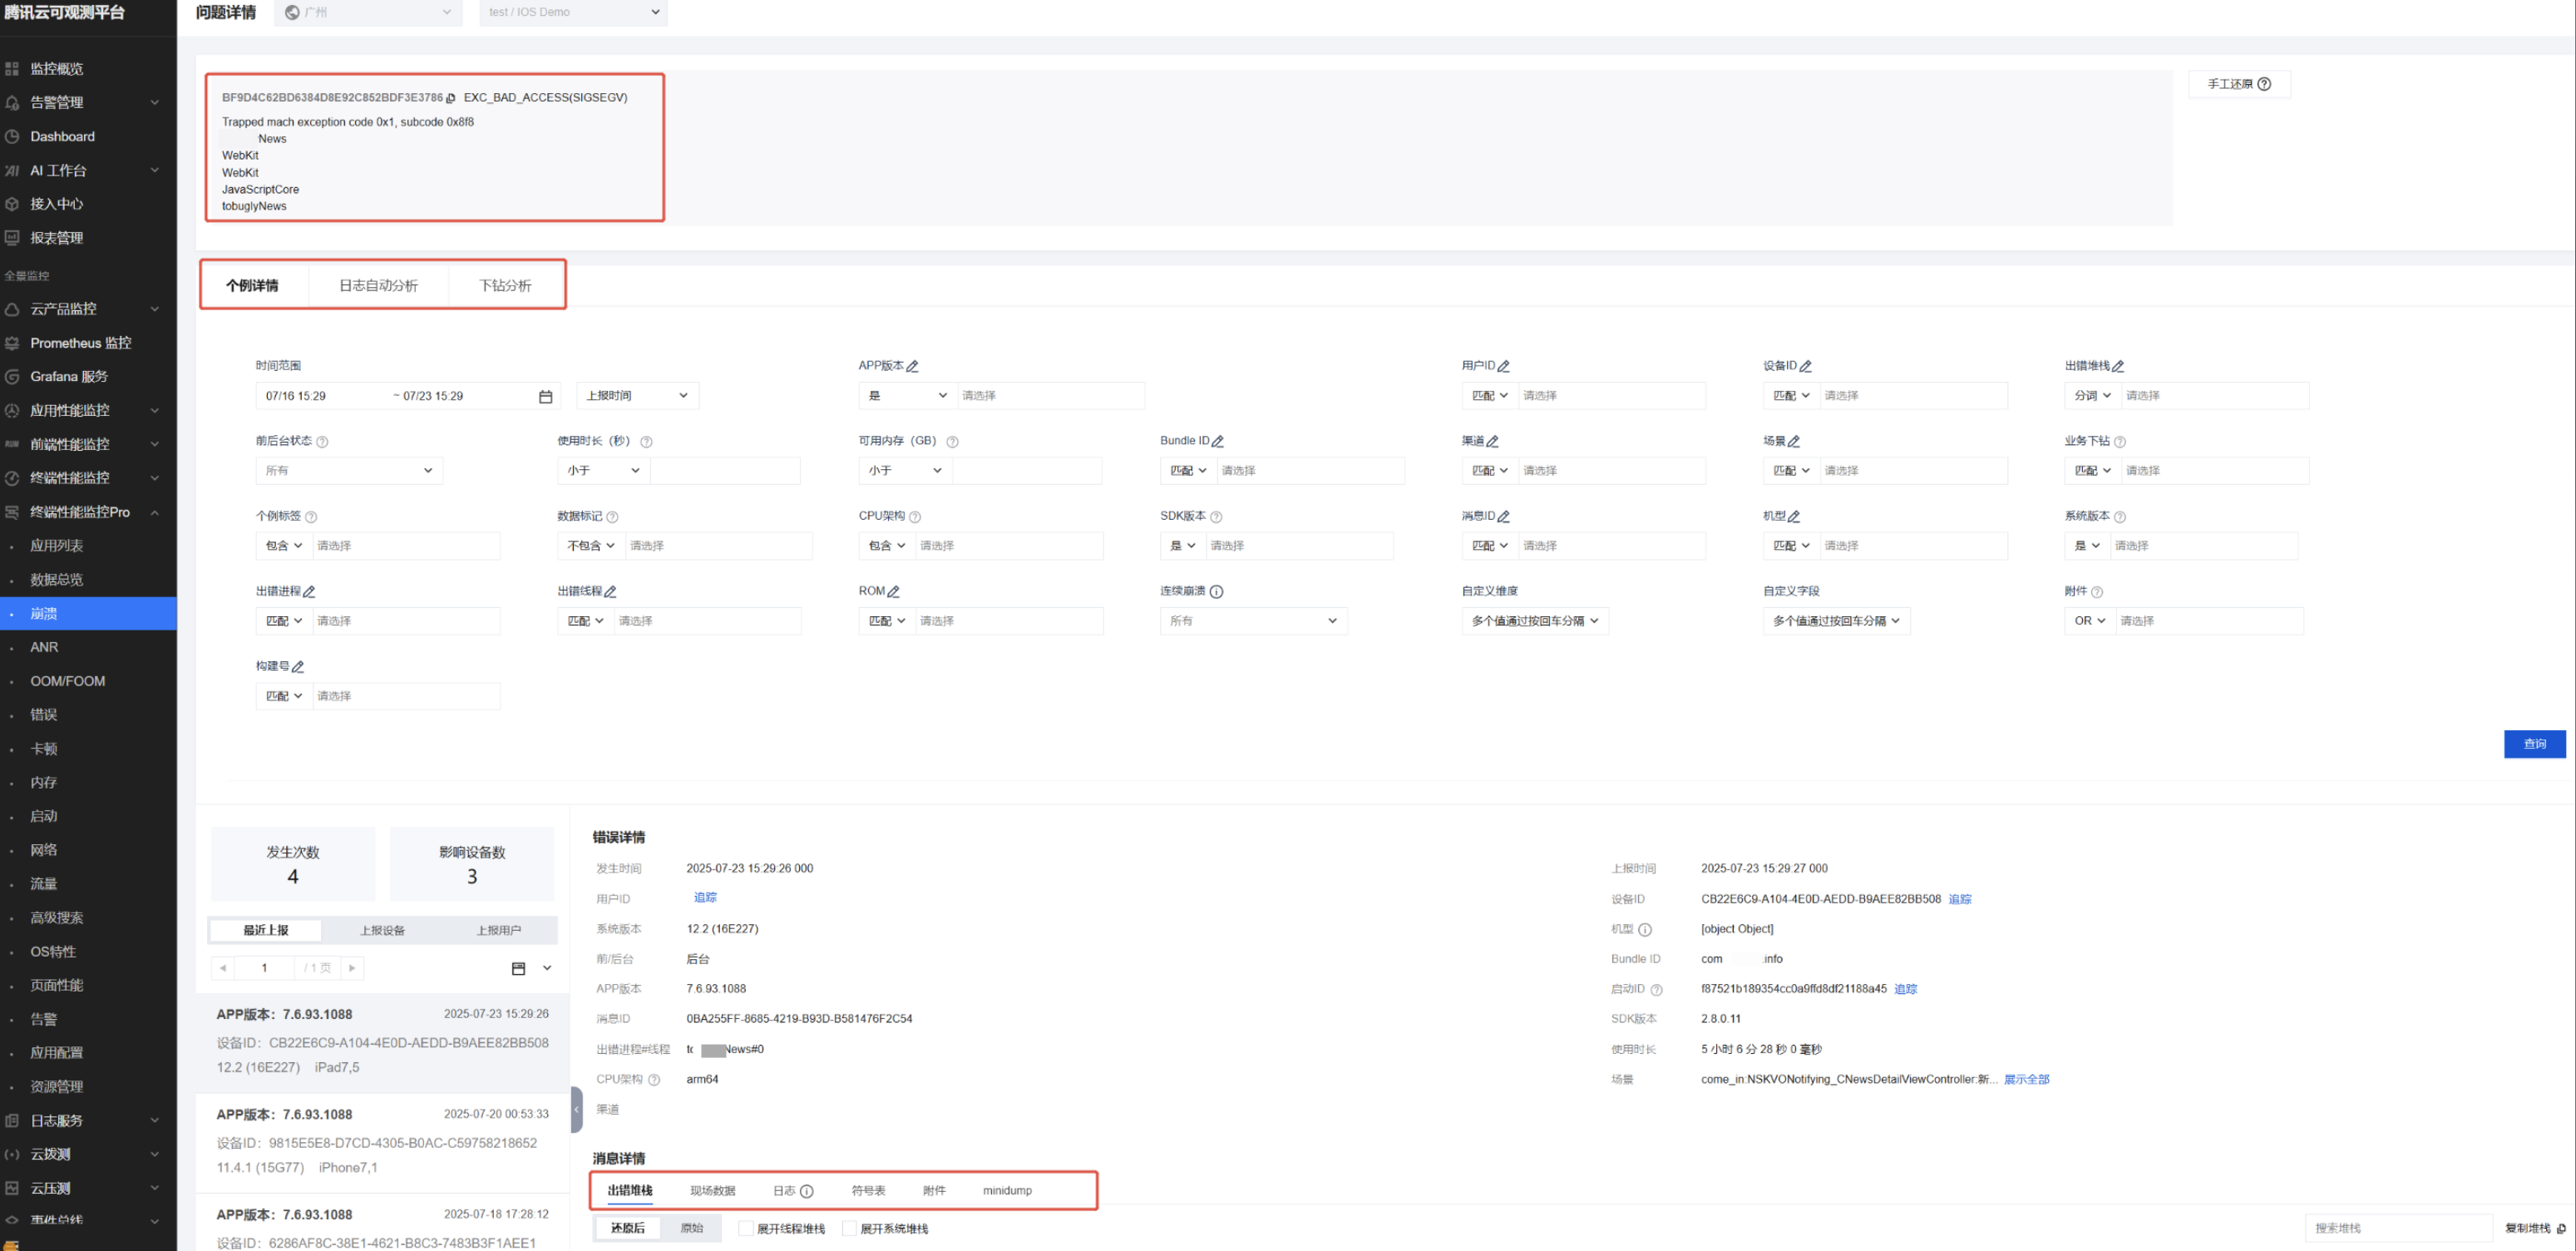Click the edit pencil icon beside APP版本
The image size is (2576, 1251).
tap(912, 367)
